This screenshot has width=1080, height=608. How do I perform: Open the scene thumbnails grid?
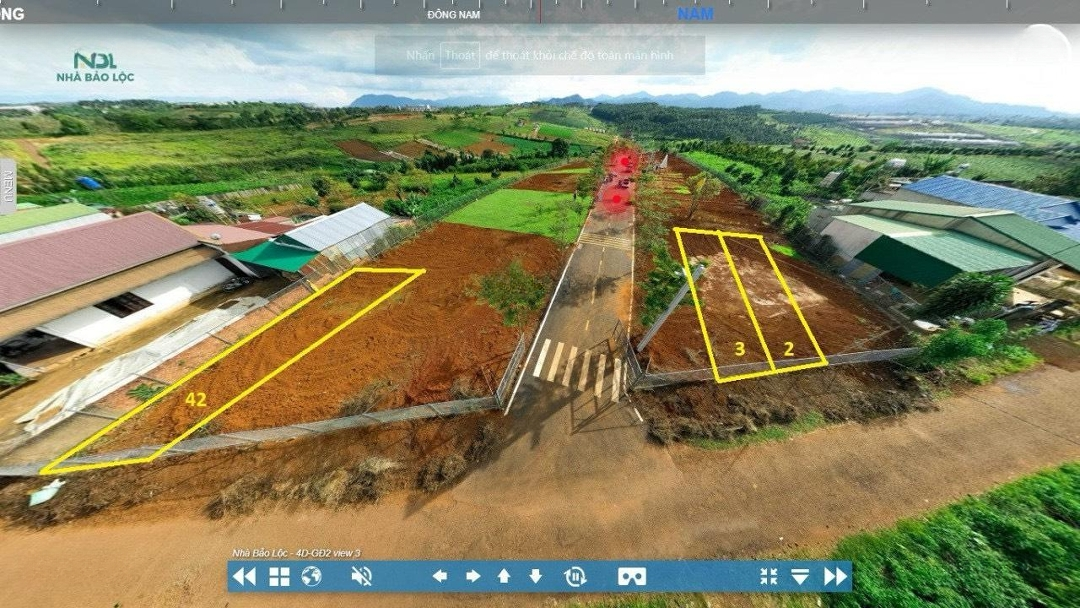click(279, 576)
